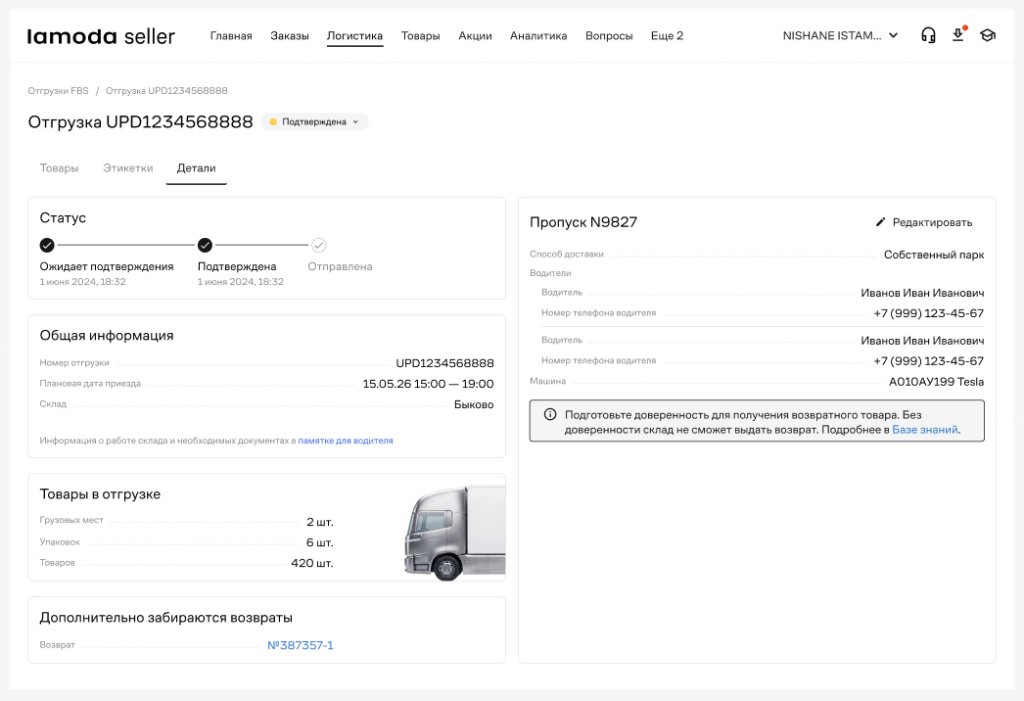Navigate to Акции section
This screenshot has width=1024, height=701.
click(x=475, y=36)
